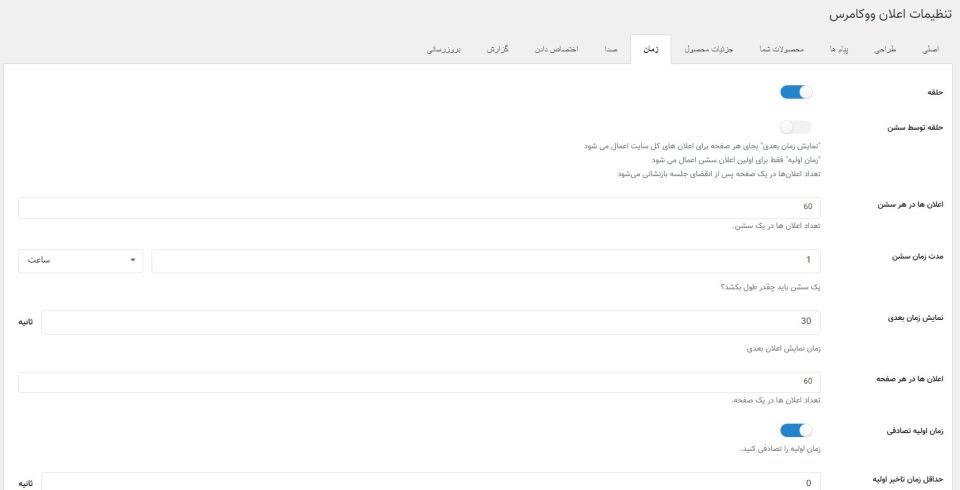Screen dimensions: 960x490
Task: Click the dropdown arrow beside ساعت
Action: (133, 260)
